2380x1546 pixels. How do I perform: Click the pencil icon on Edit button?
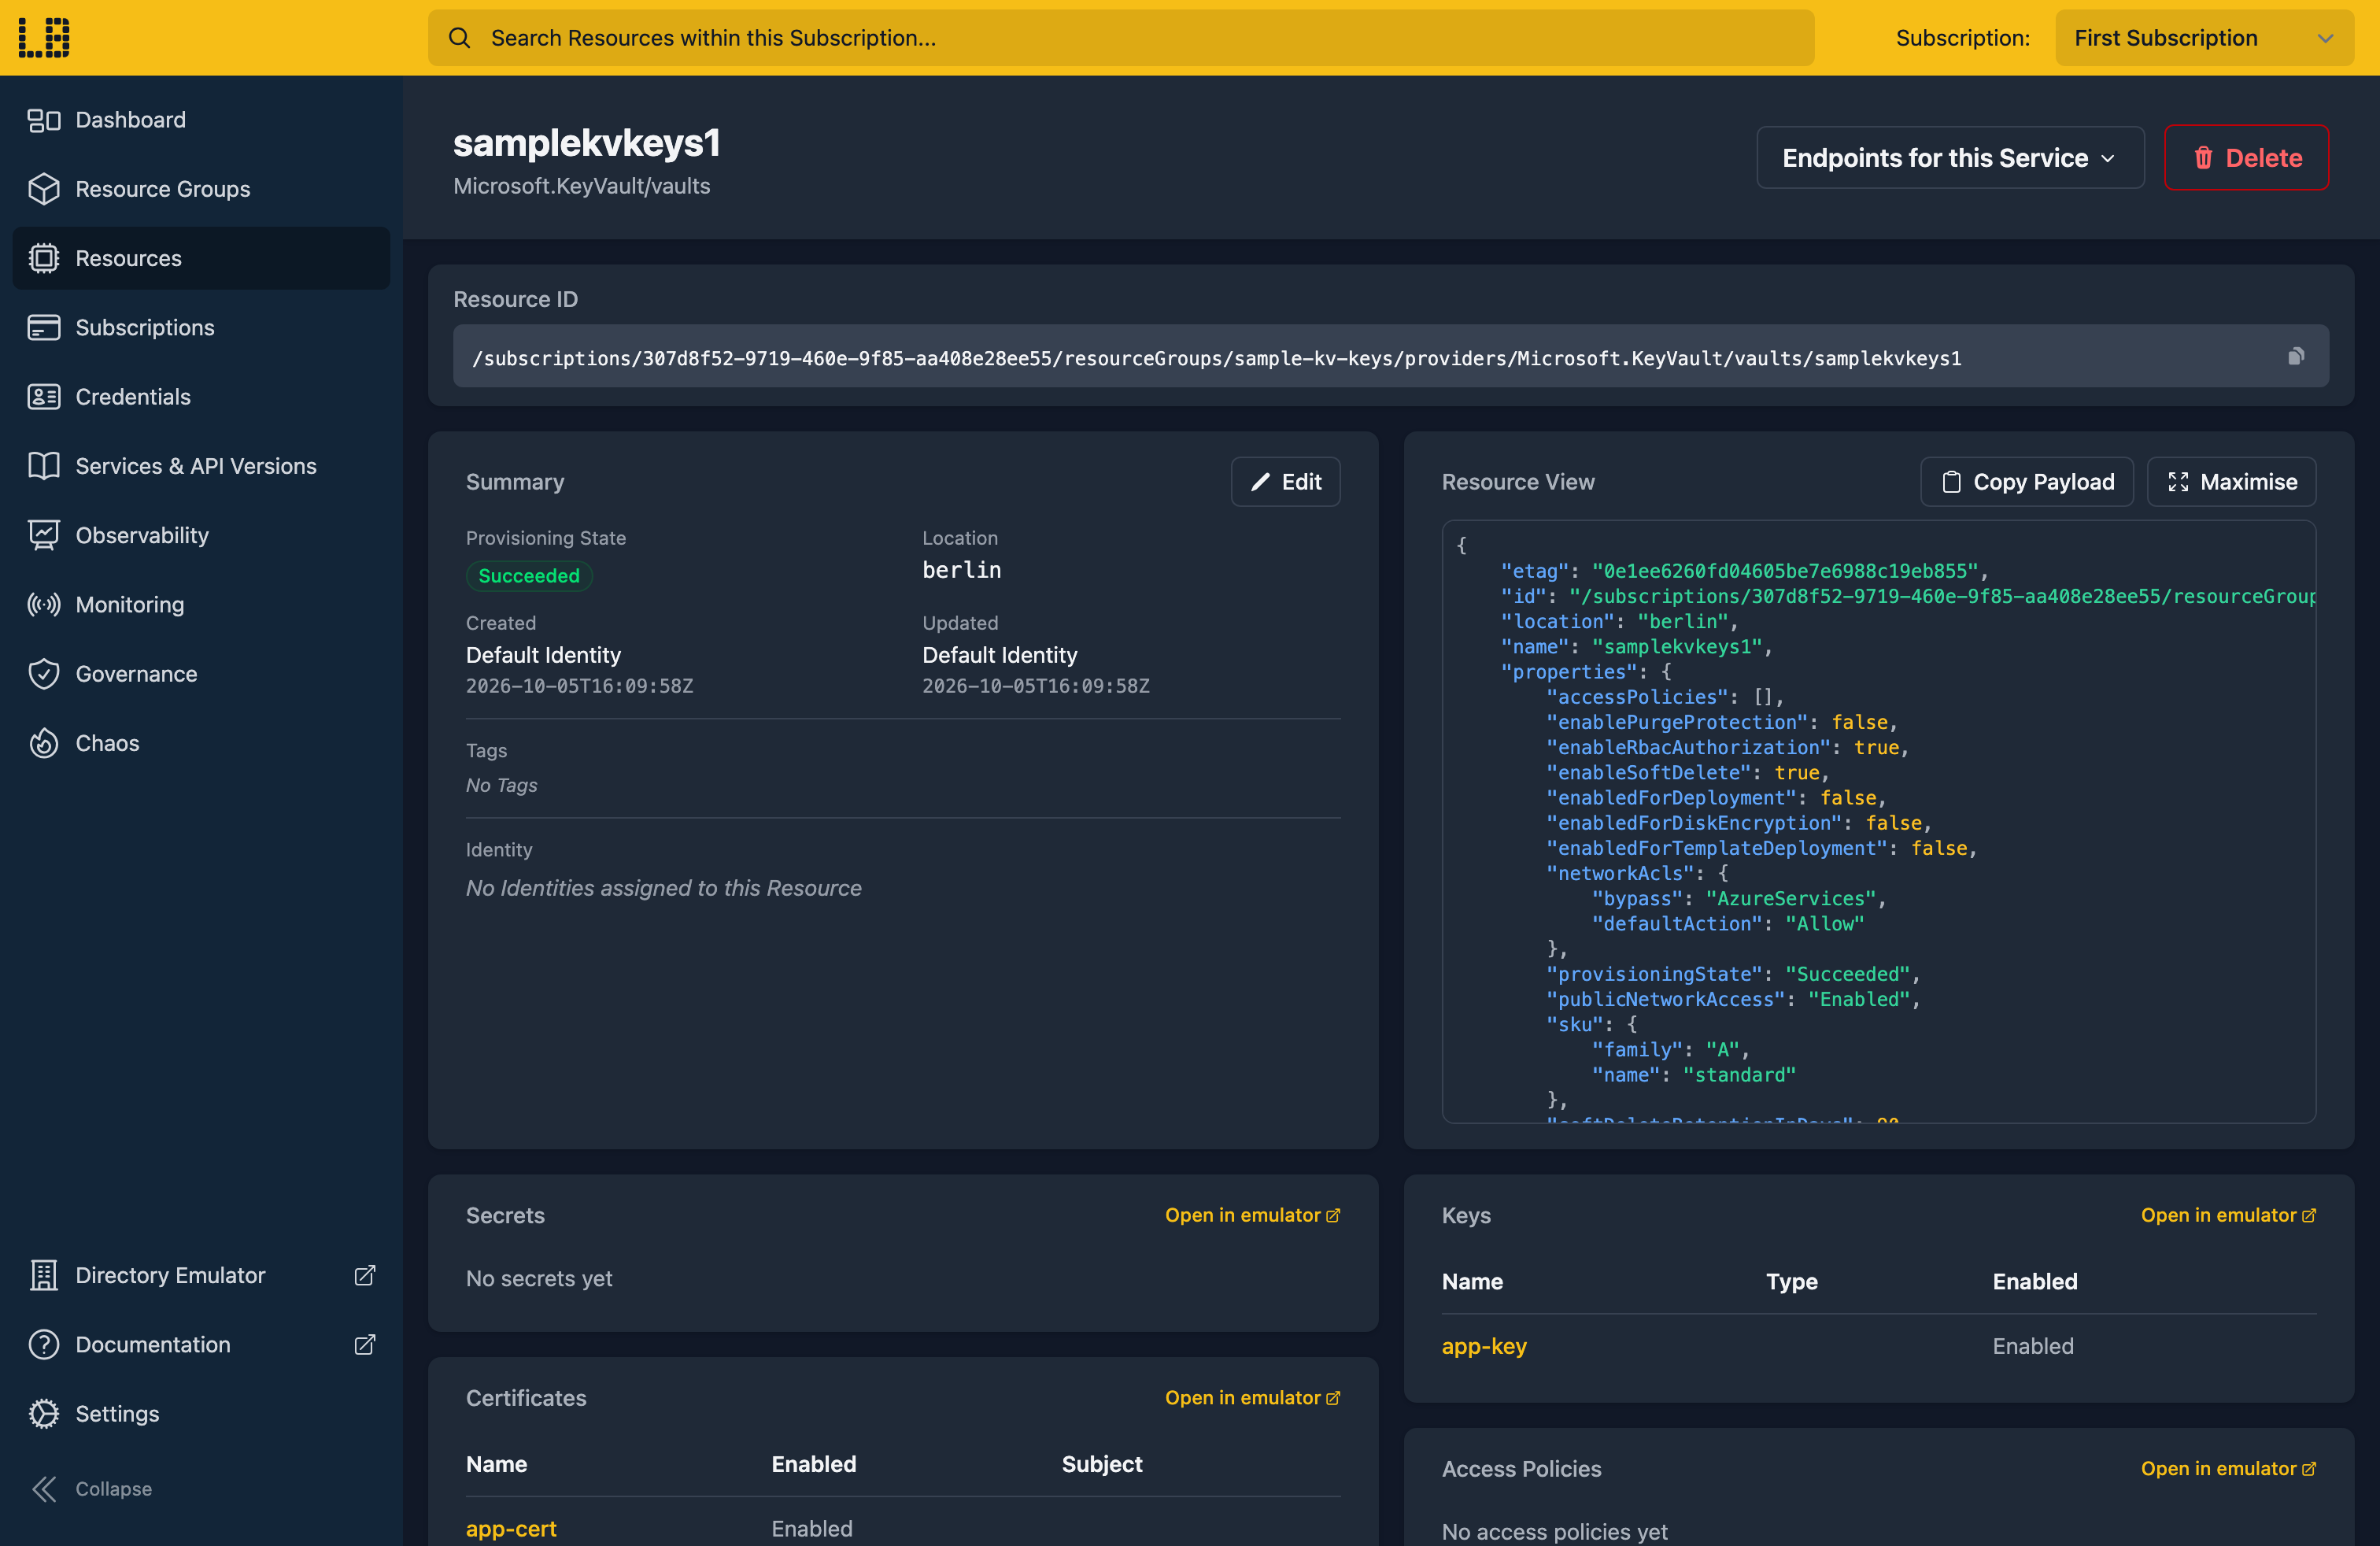(1261, 482)
